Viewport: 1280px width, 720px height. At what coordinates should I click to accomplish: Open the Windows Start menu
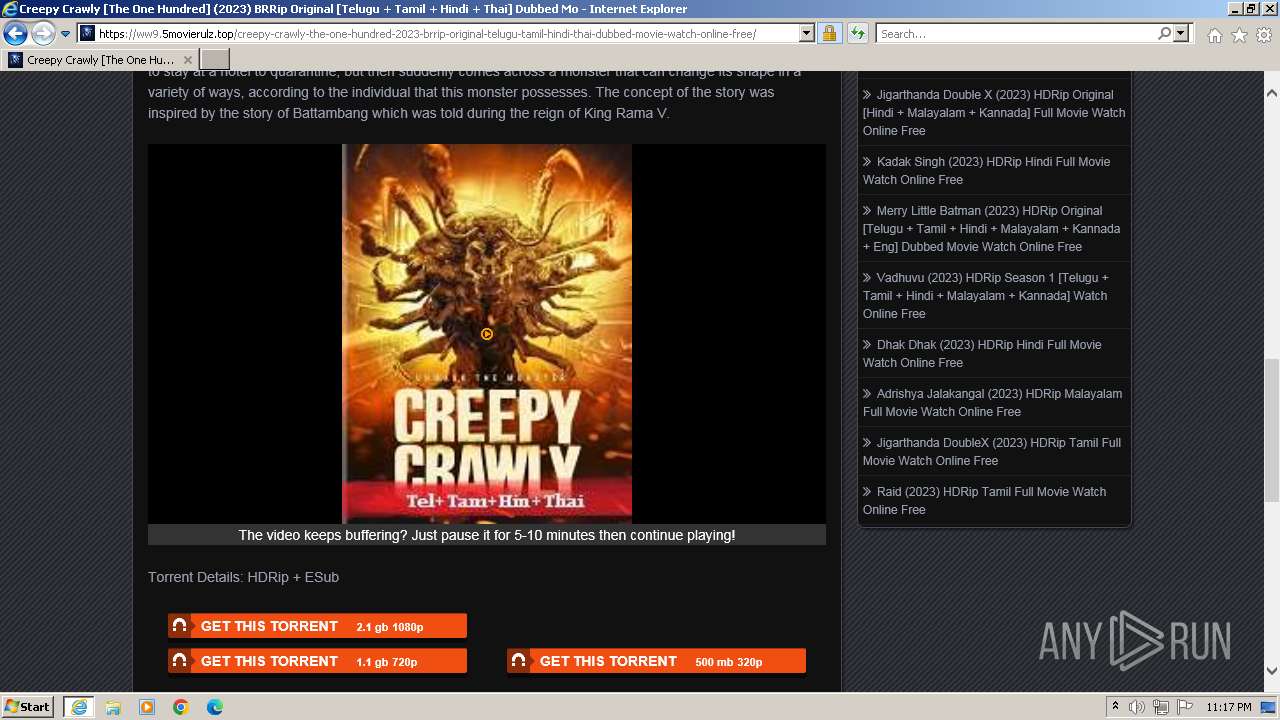pyautogui.click(x=28, y=707)
